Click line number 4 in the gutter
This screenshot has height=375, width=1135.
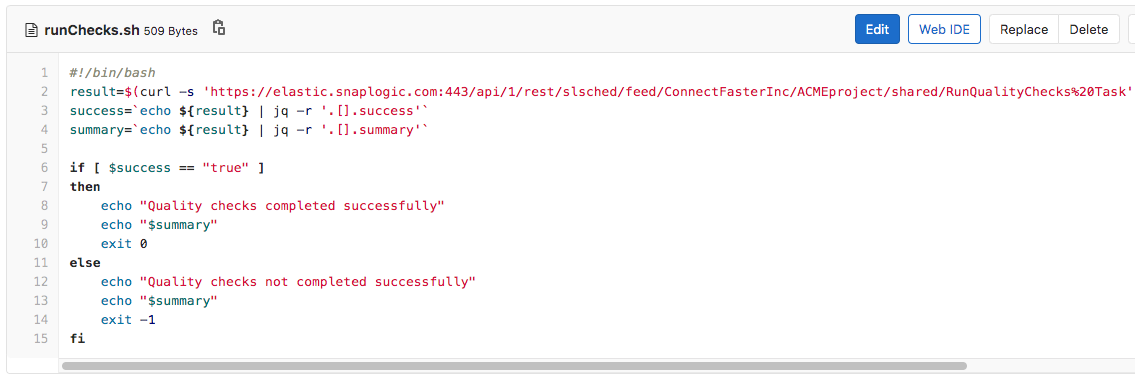44,130
